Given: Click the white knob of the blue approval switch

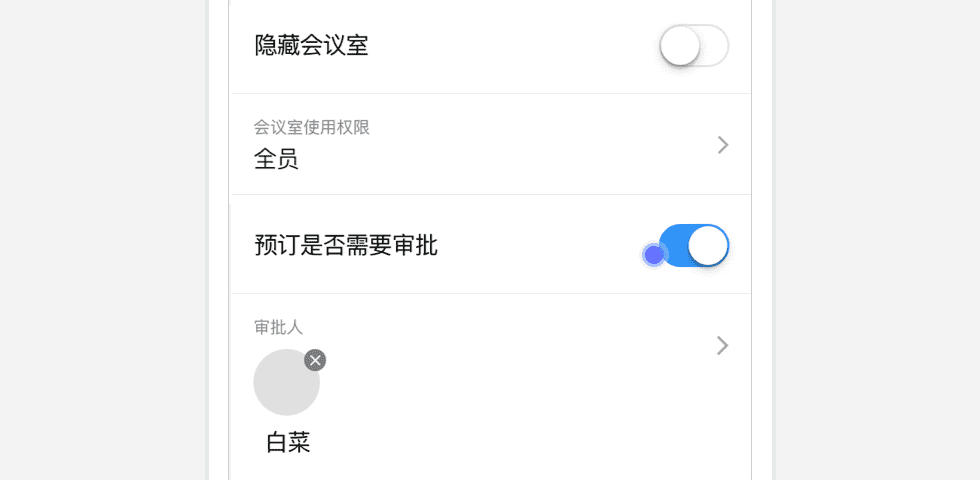Looking at the screenshot, I should [x=708, y=245].
